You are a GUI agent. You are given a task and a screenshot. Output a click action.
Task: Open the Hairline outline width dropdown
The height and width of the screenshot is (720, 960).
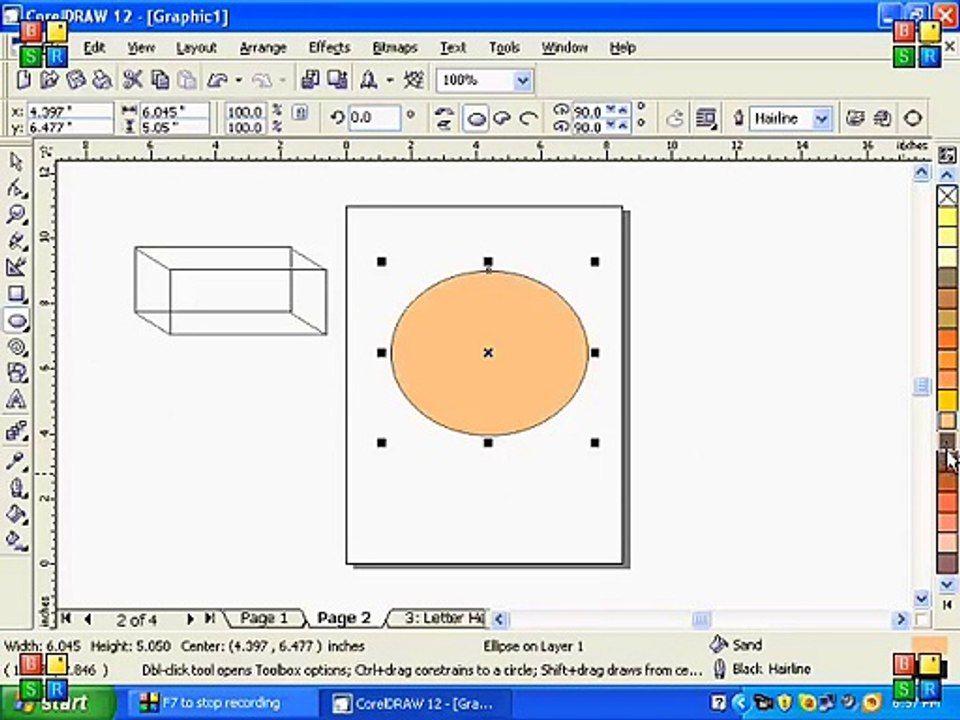tap(822, 118)
